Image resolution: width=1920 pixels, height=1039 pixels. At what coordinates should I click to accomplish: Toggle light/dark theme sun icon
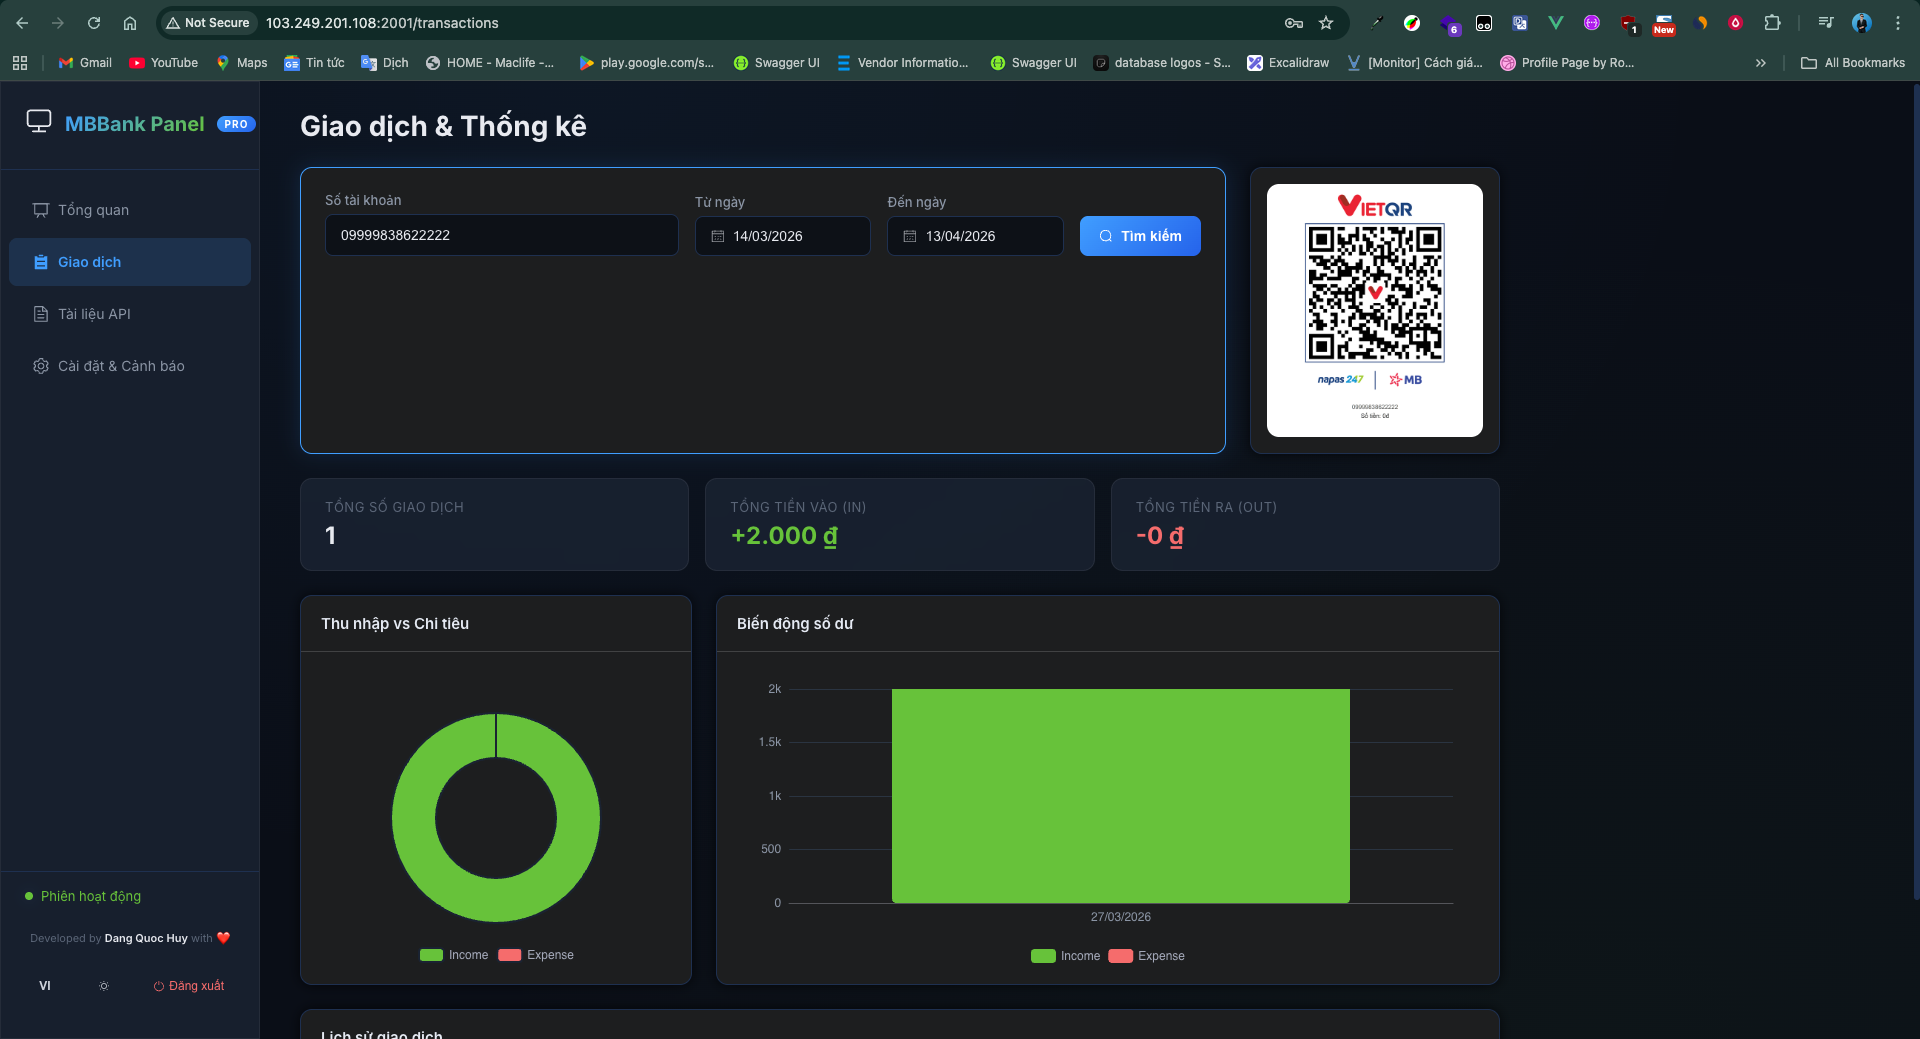coord(104,986)
